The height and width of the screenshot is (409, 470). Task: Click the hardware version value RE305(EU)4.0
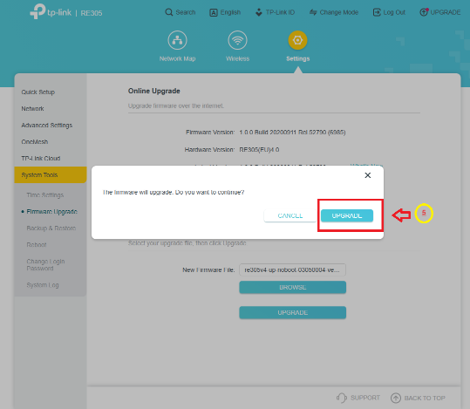(x=259, y=150)
